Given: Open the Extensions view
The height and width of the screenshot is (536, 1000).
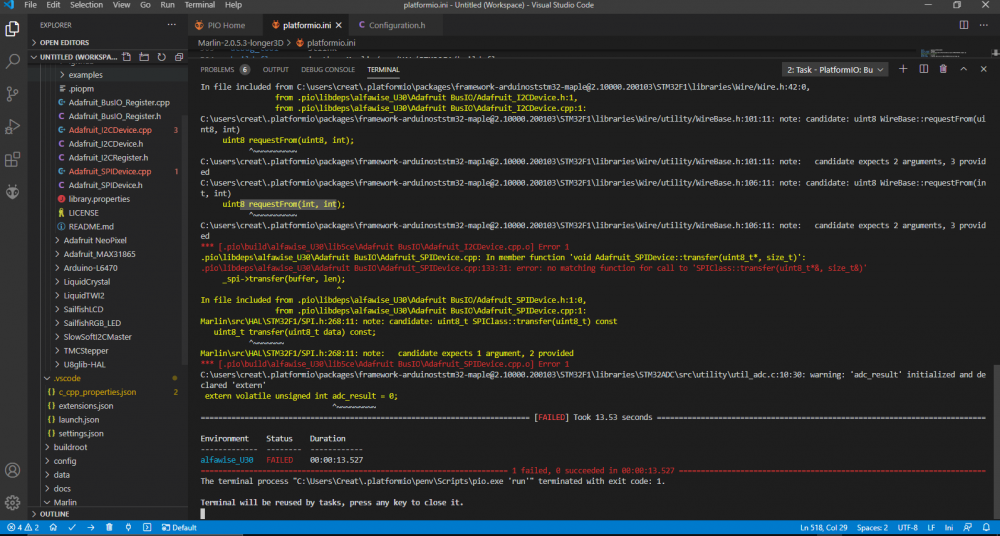Looking at the screenshot, I should pos(12,160).
